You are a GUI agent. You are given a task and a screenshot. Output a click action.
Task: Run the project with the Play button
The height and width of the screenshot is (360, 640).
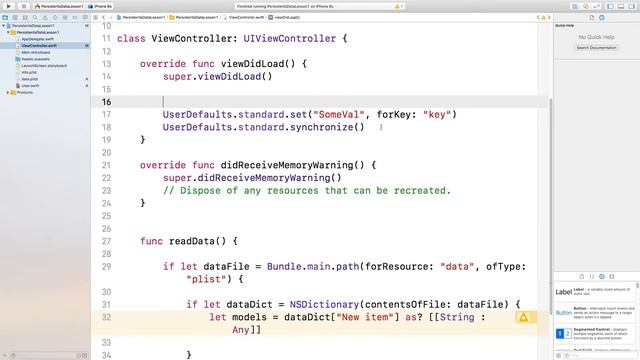coord(9,6)
